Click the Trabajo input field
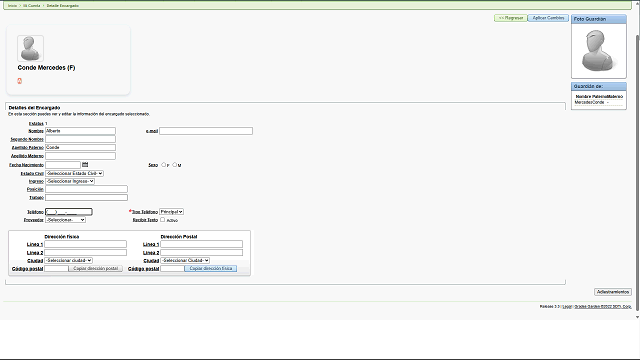Viewport: 640px width, 360px height. (87, 198)
